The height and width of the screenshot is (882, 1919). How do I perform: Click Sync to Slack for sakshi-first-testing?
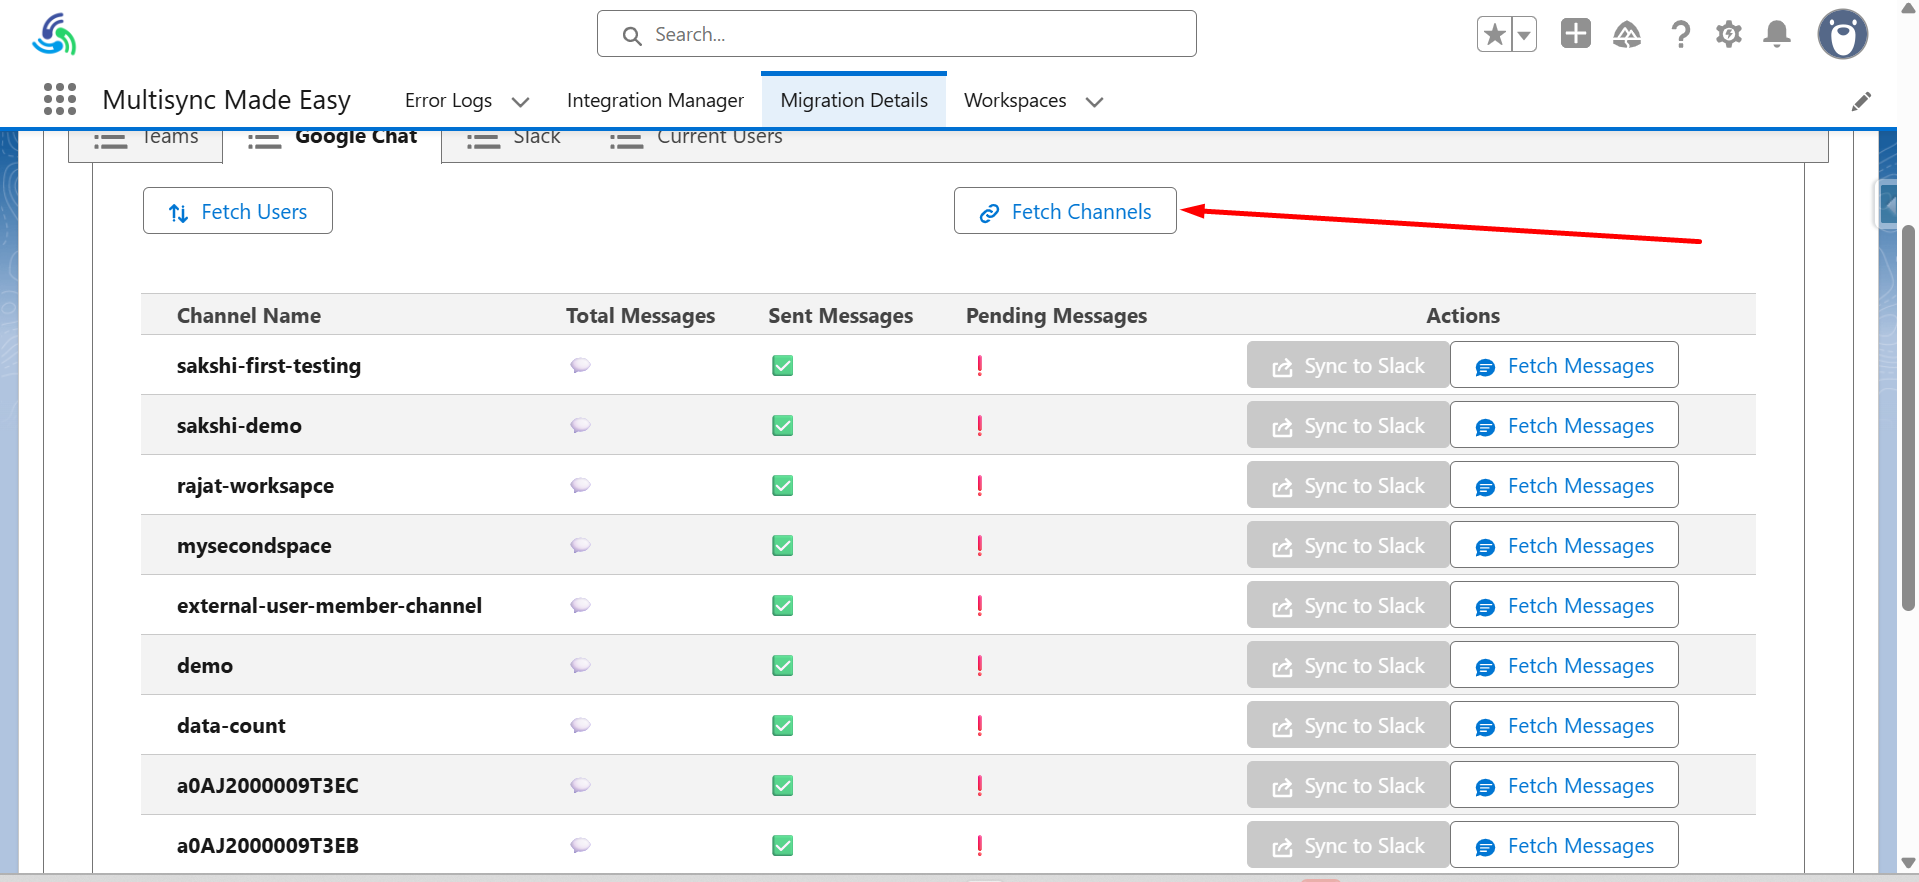1348,365
